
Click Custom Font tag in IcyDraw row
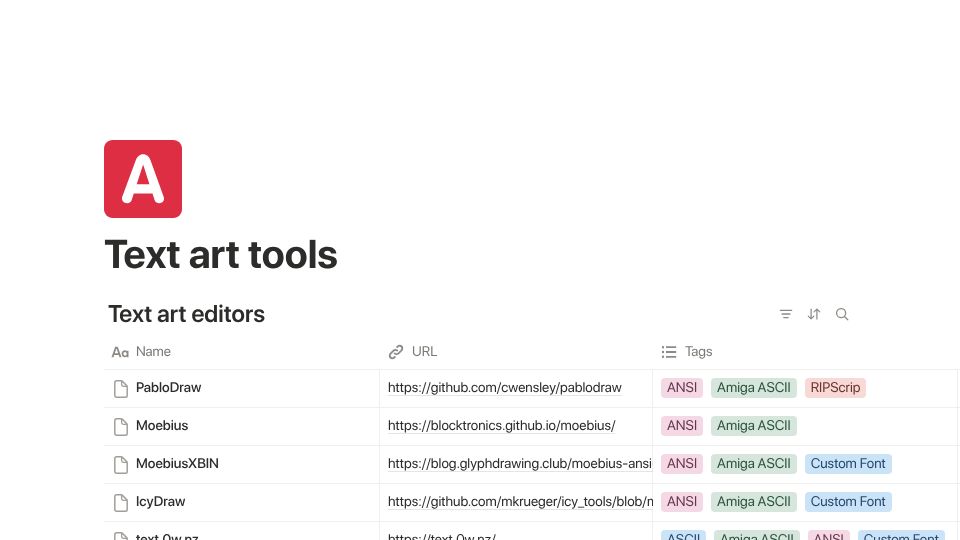pos(848,501)
